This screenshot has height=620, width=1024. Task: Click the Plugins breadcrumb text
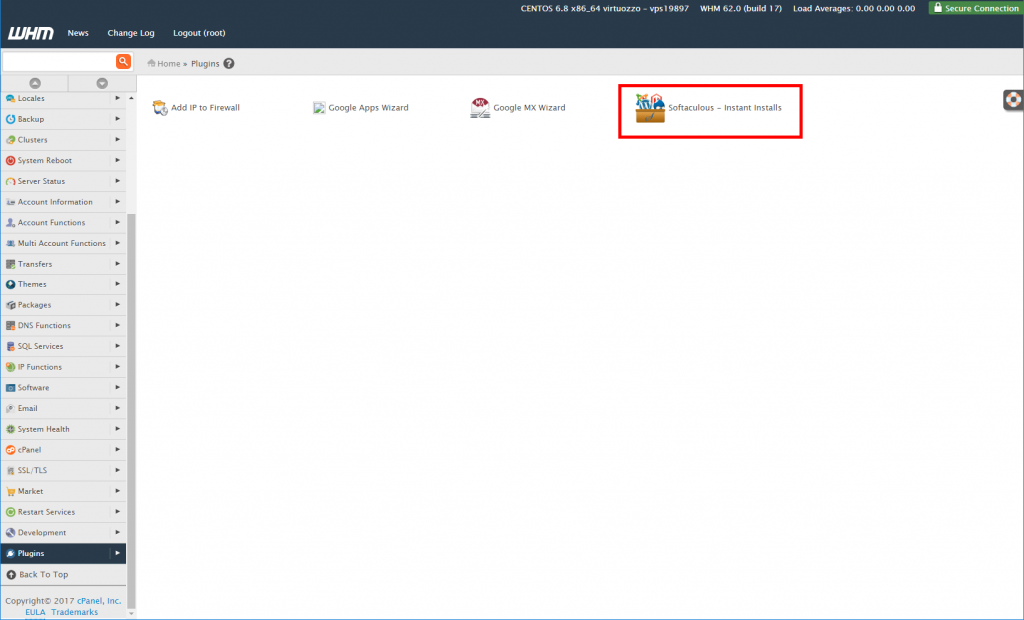[x=205, y=63]
